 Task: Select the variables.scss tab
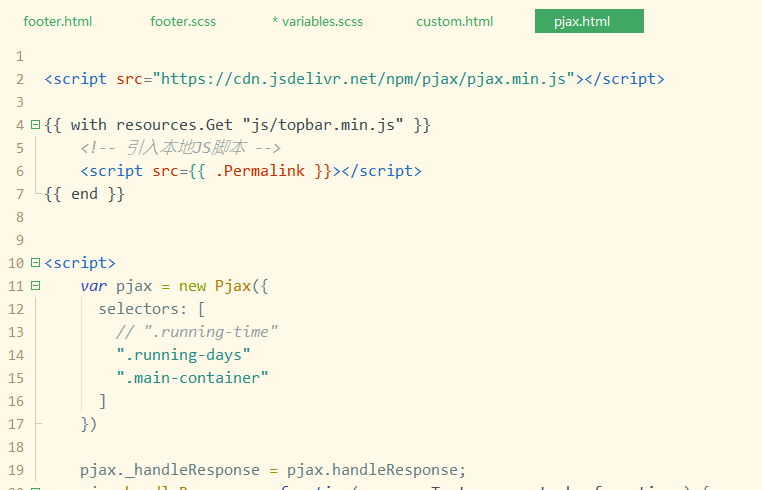[317, 21]
